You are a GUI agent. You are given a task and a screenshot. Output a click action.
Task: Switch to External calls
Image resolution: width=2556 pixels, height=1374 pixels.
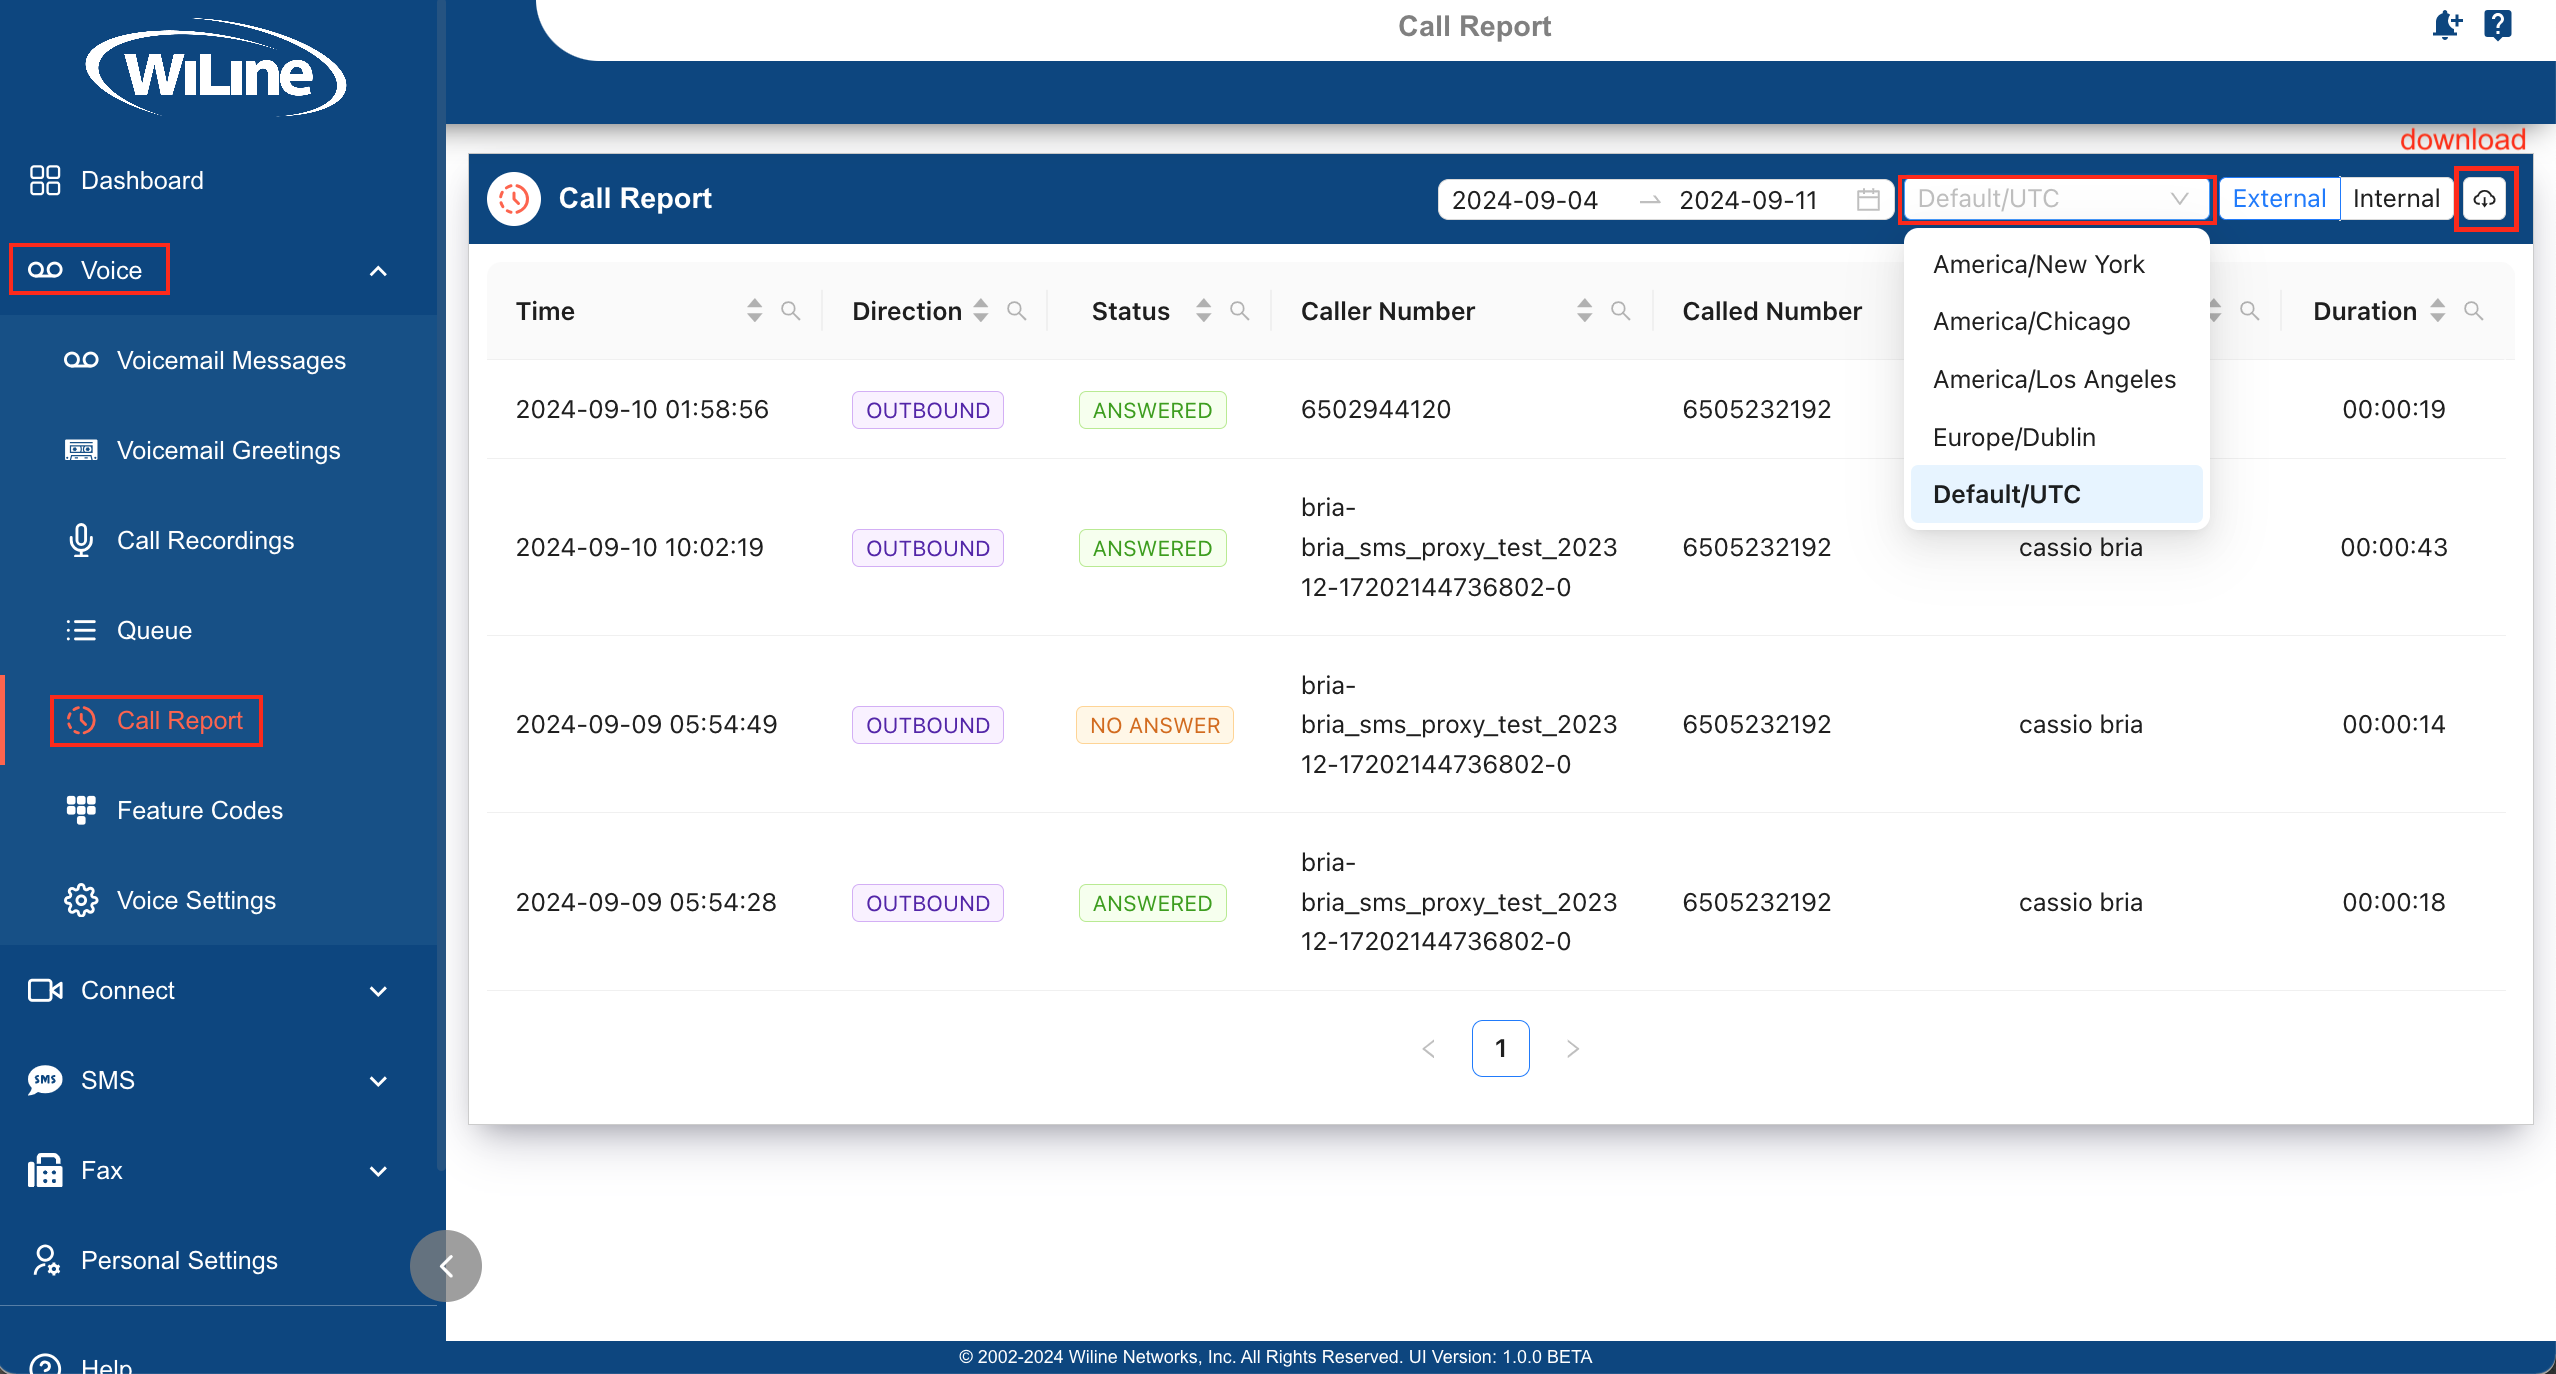click(x=2279, y=198)
